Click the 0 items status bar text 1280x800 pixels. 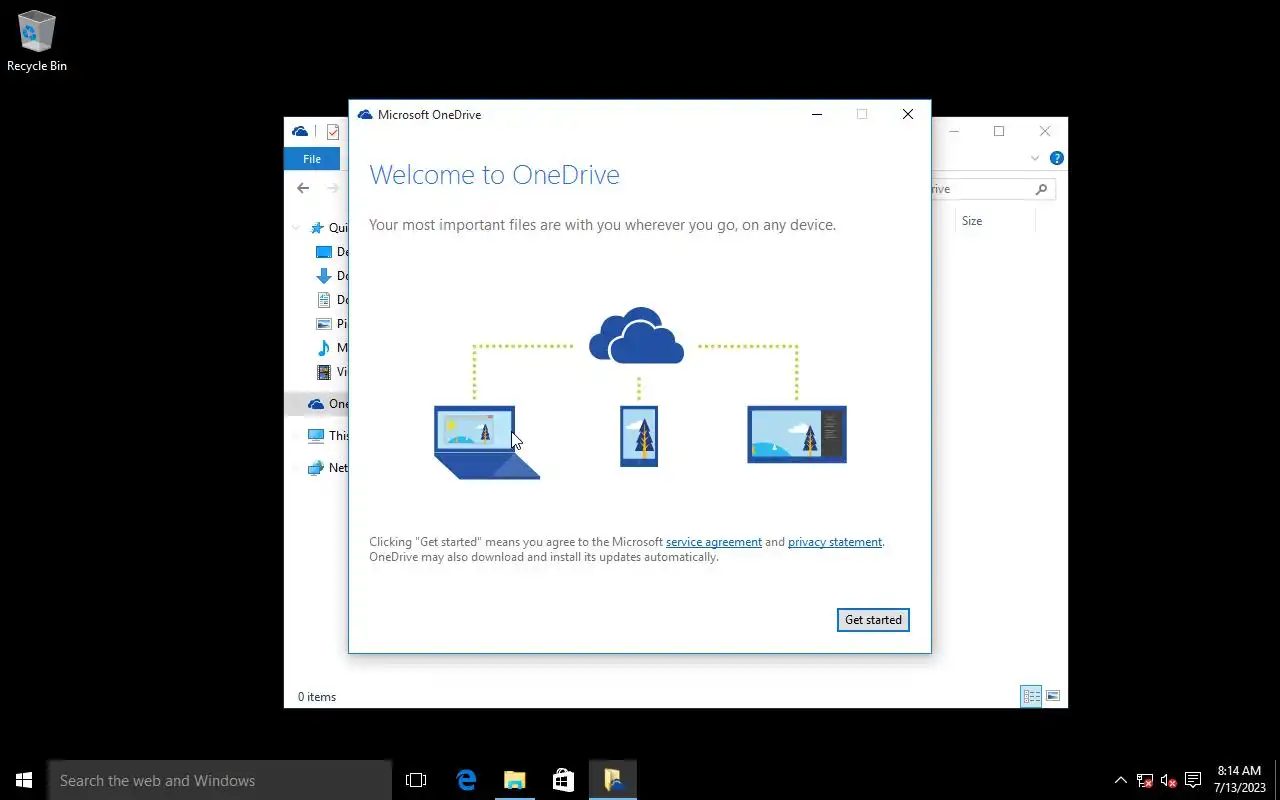(x=317, y=697)
